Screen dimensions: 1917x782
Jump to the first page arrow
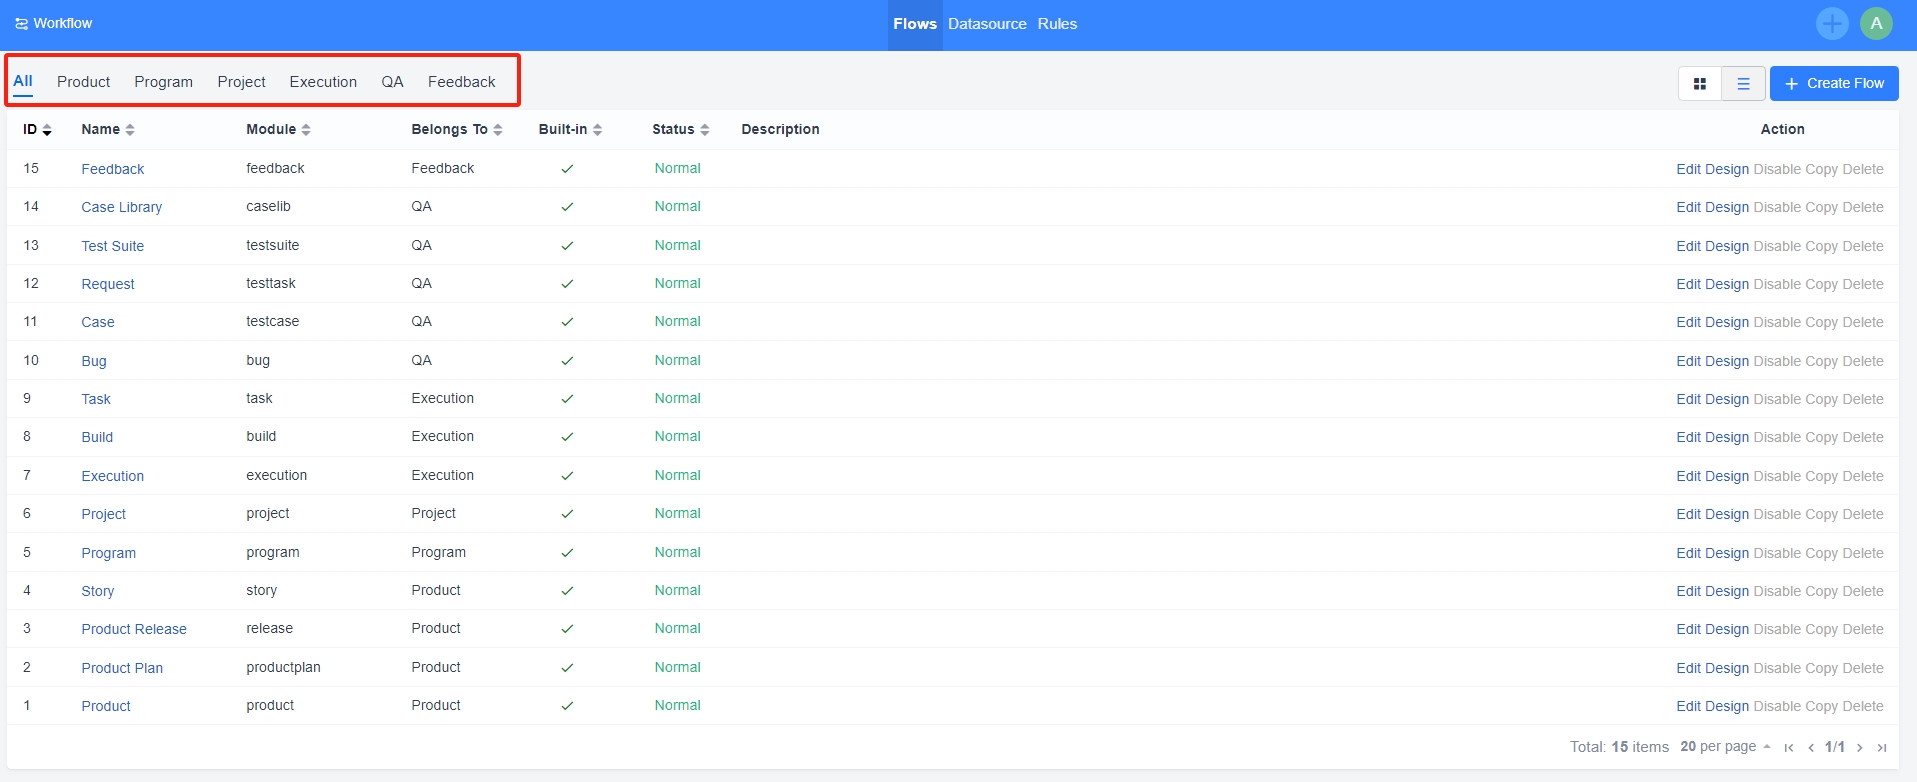coord(1789,747)
